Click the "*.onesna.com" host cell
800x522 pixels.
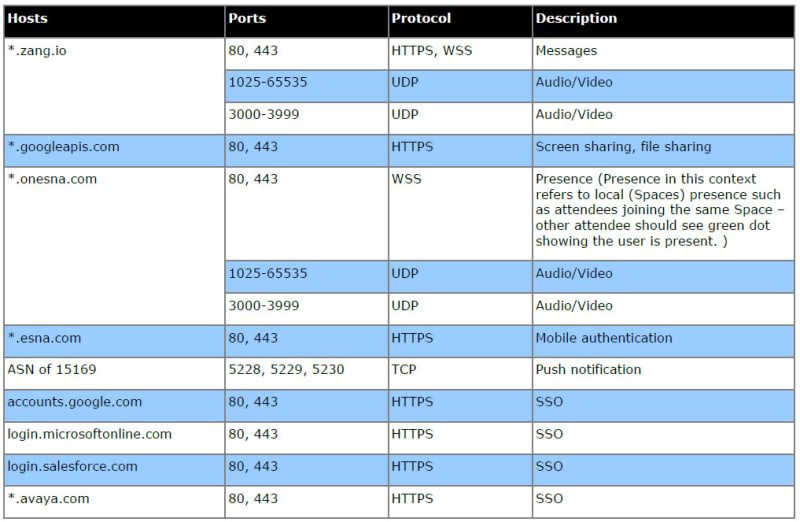click(x=114, y=245)
